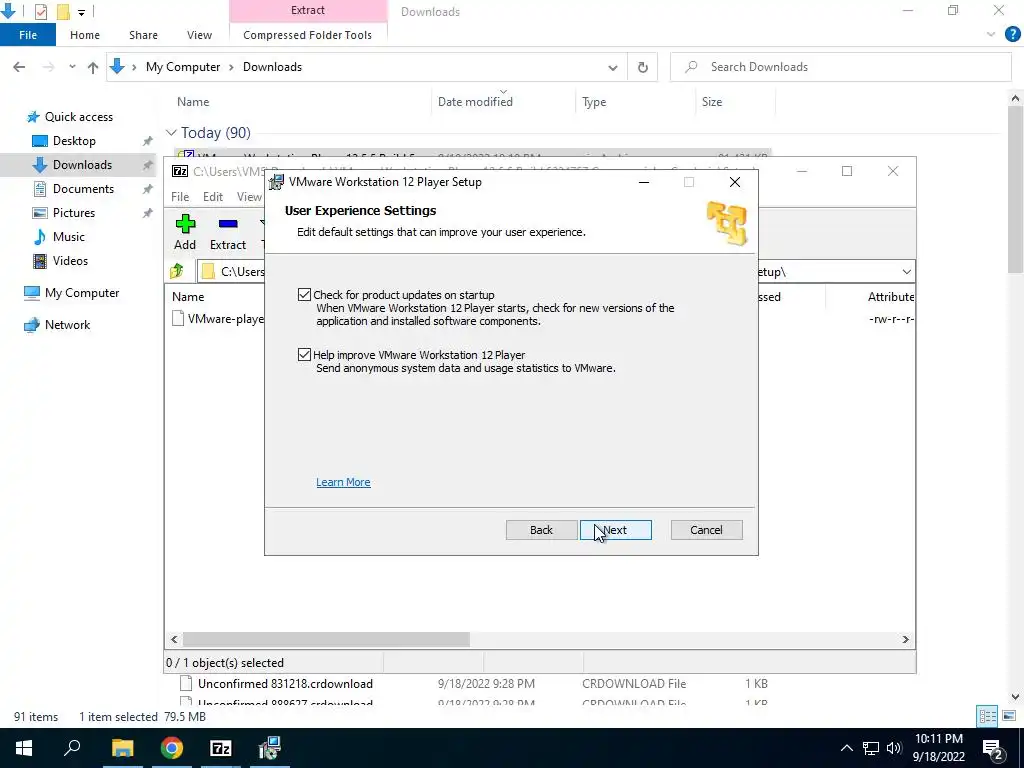Select My Computer in navigation pane
Viewport: 1024px width, 768px height.
(82, 293)
